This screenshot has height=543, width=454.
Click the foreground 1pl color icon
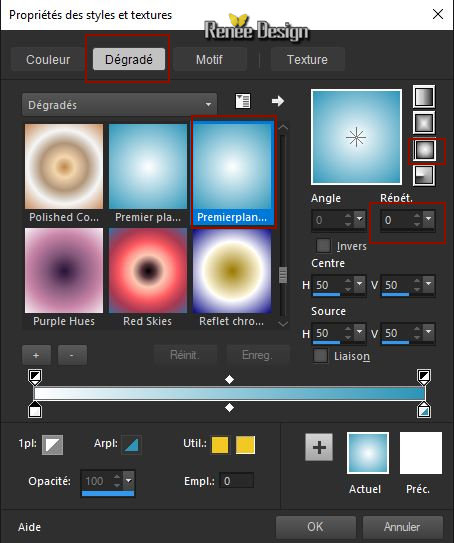pyautogui.click(x=53, y=445)
